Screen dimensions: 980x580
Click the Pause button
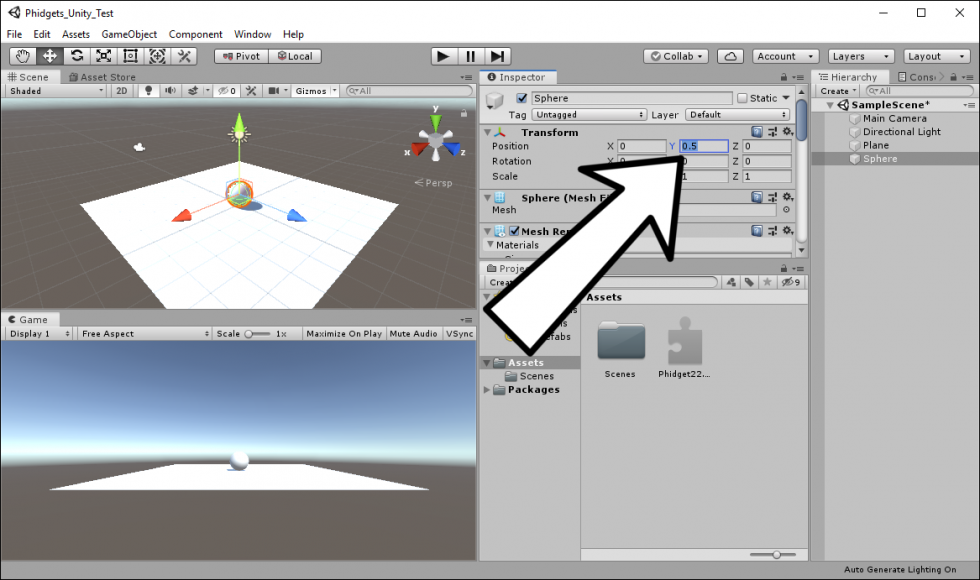click(x=470, y=56)
